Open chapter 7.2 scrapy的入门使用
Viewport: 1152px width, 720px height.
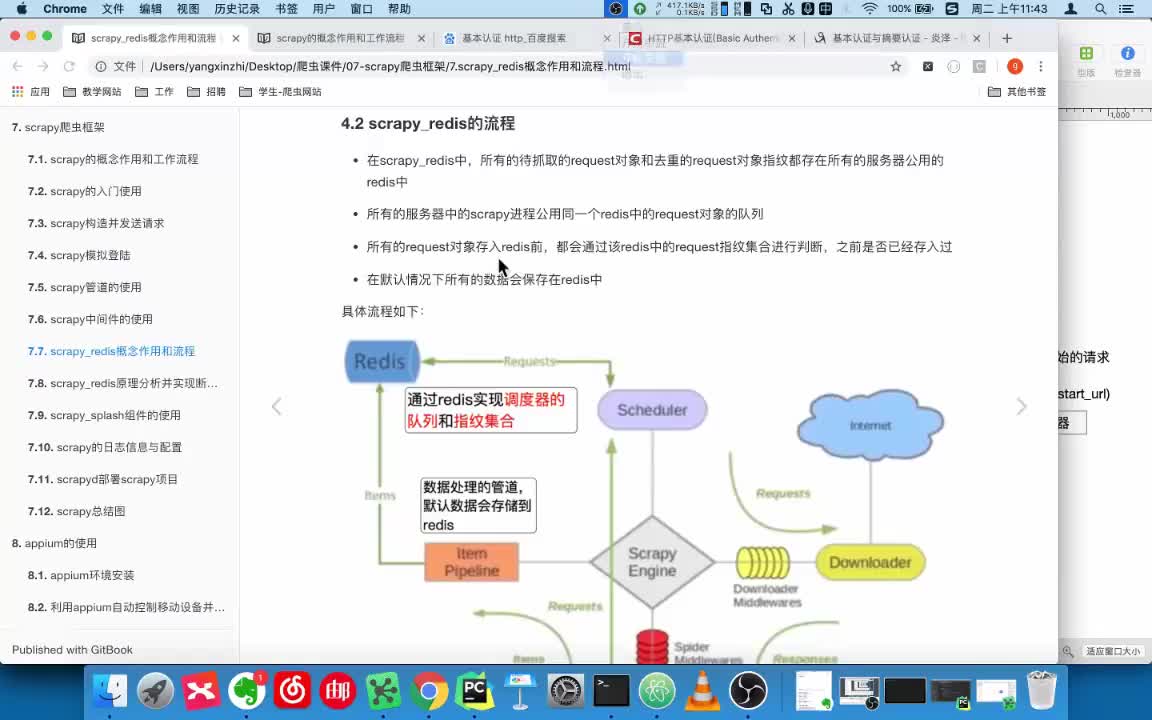point(84,191)
